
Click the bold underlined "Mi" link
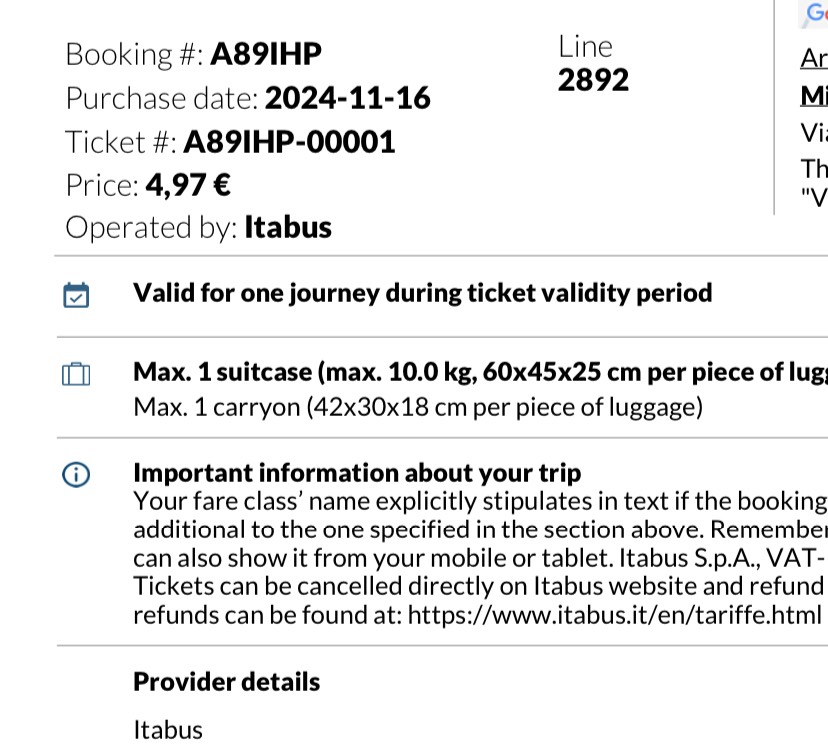pyautogui.click(x=814, y=95)
